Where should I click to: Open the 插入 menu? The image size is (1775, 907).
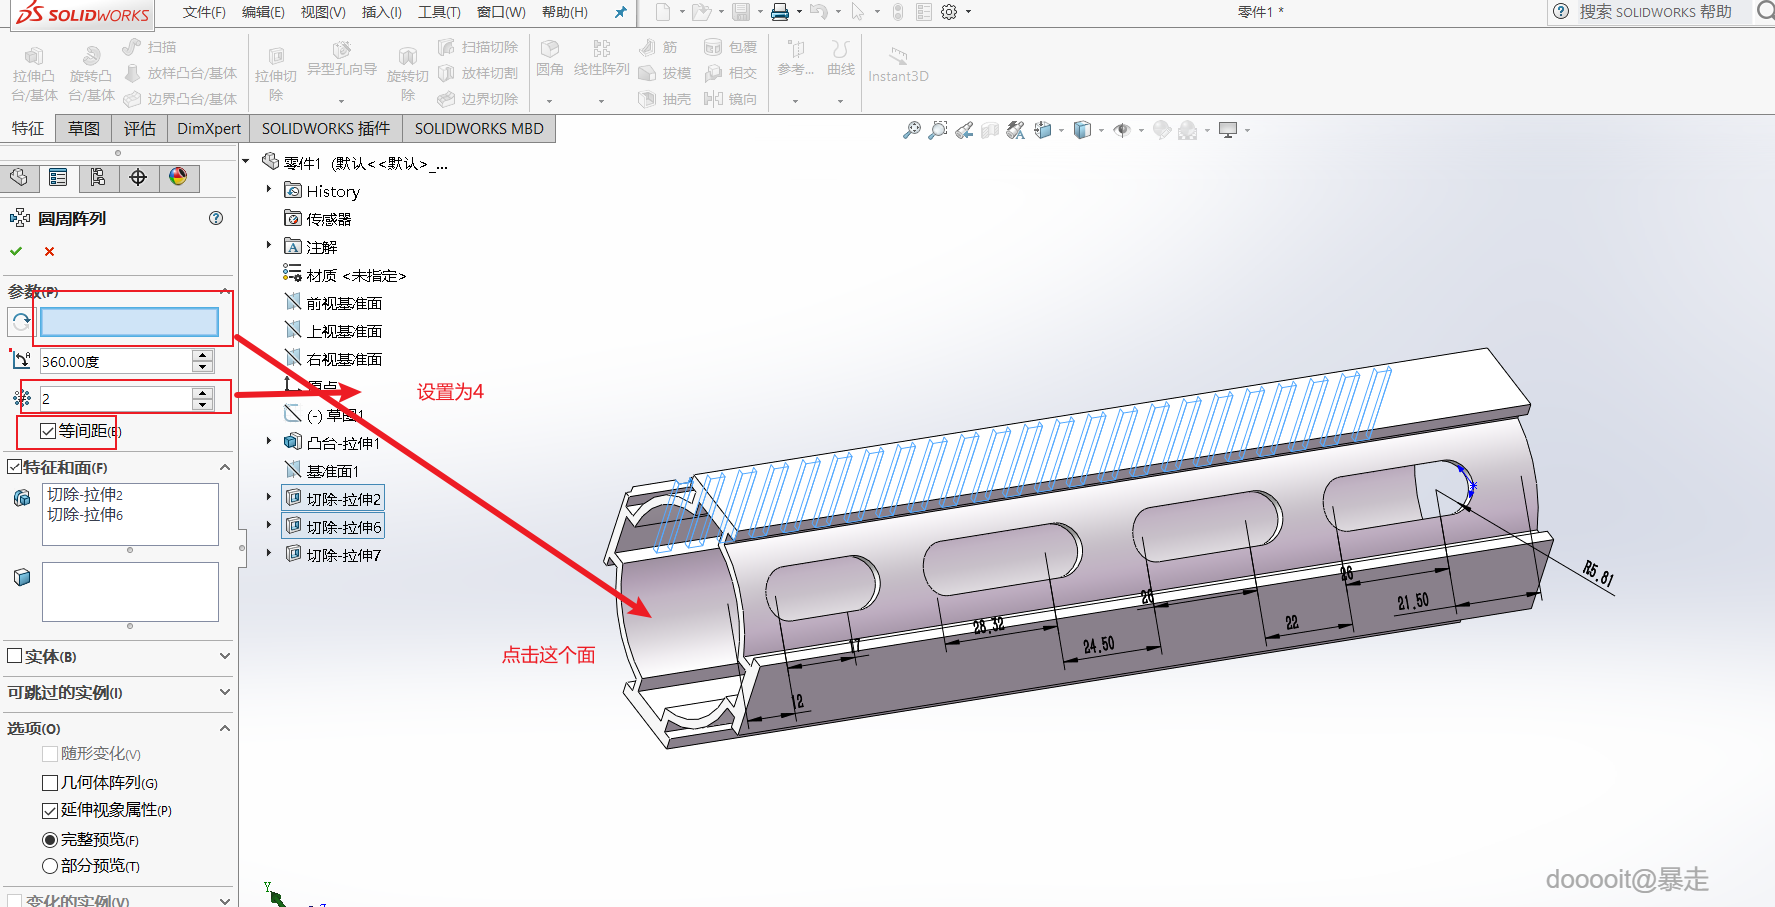[381, 12]
